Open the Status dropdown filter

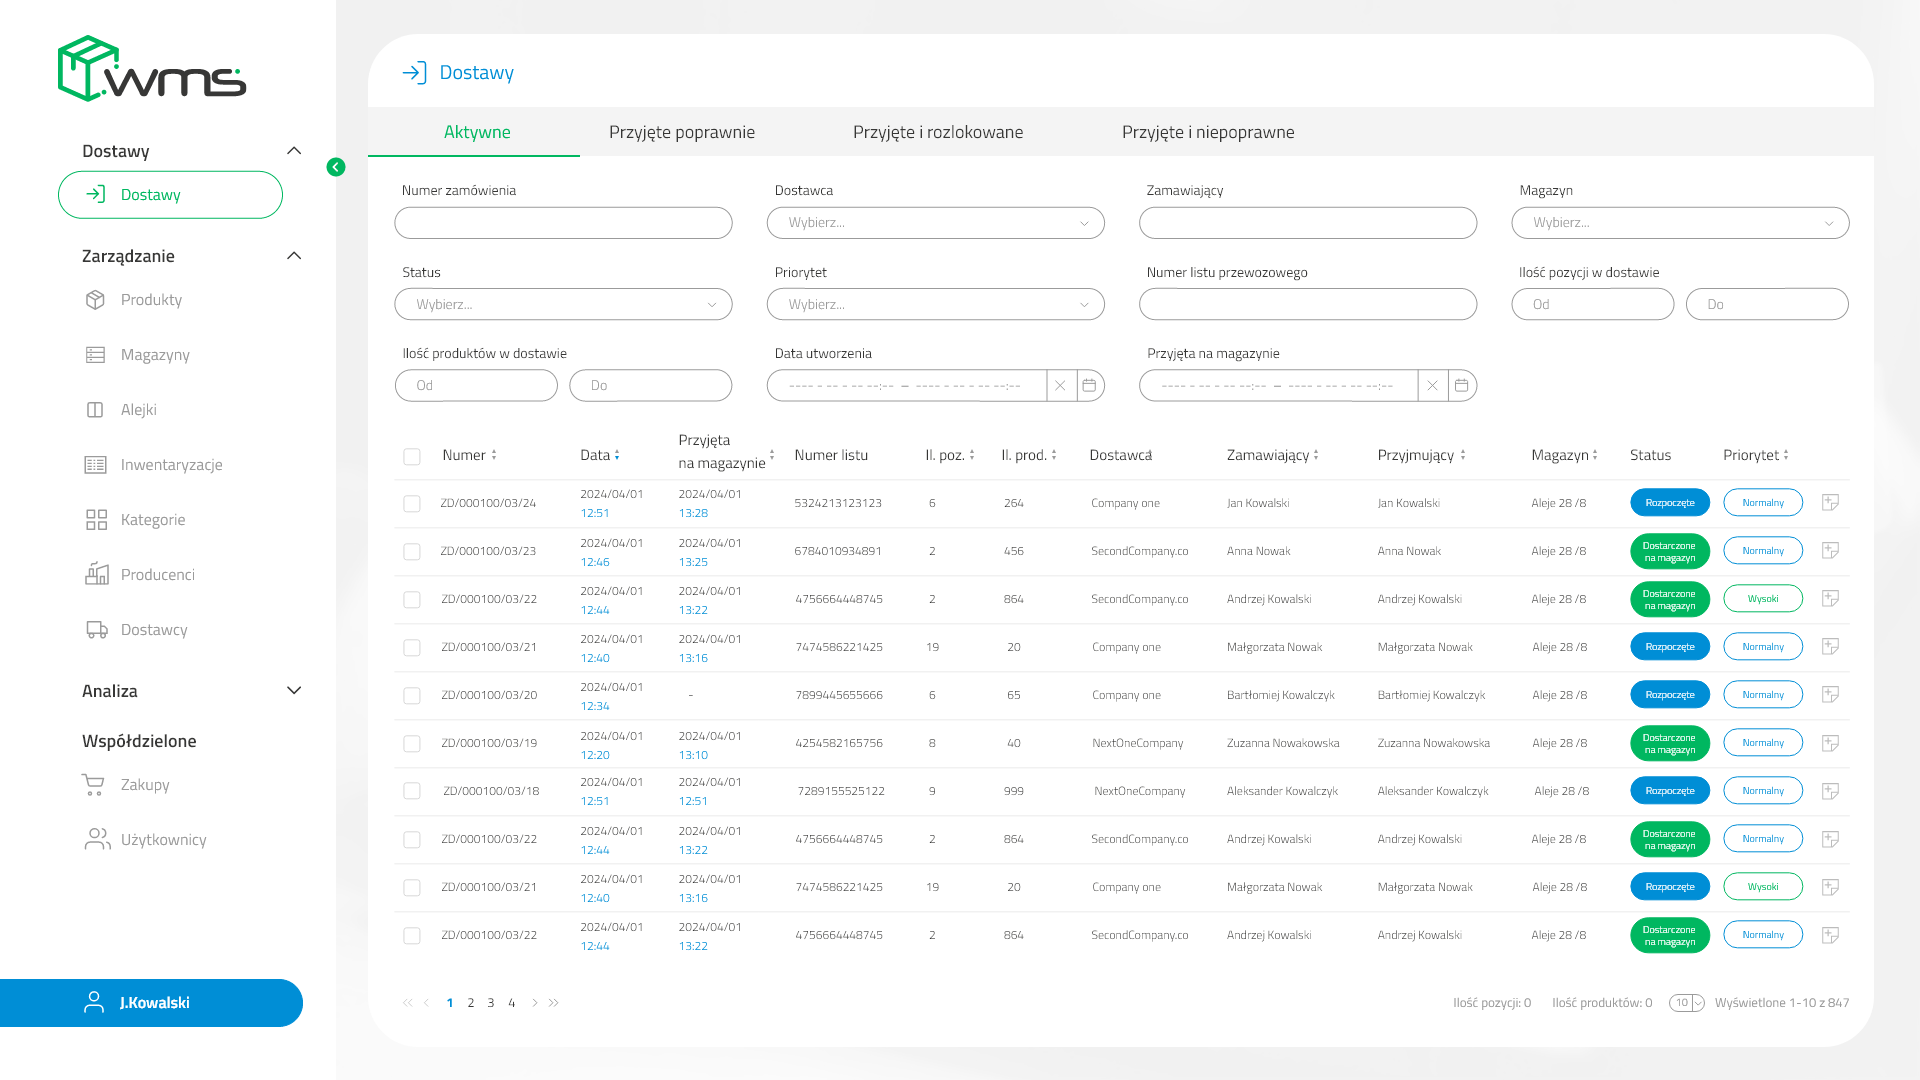(x=563, y=305)
